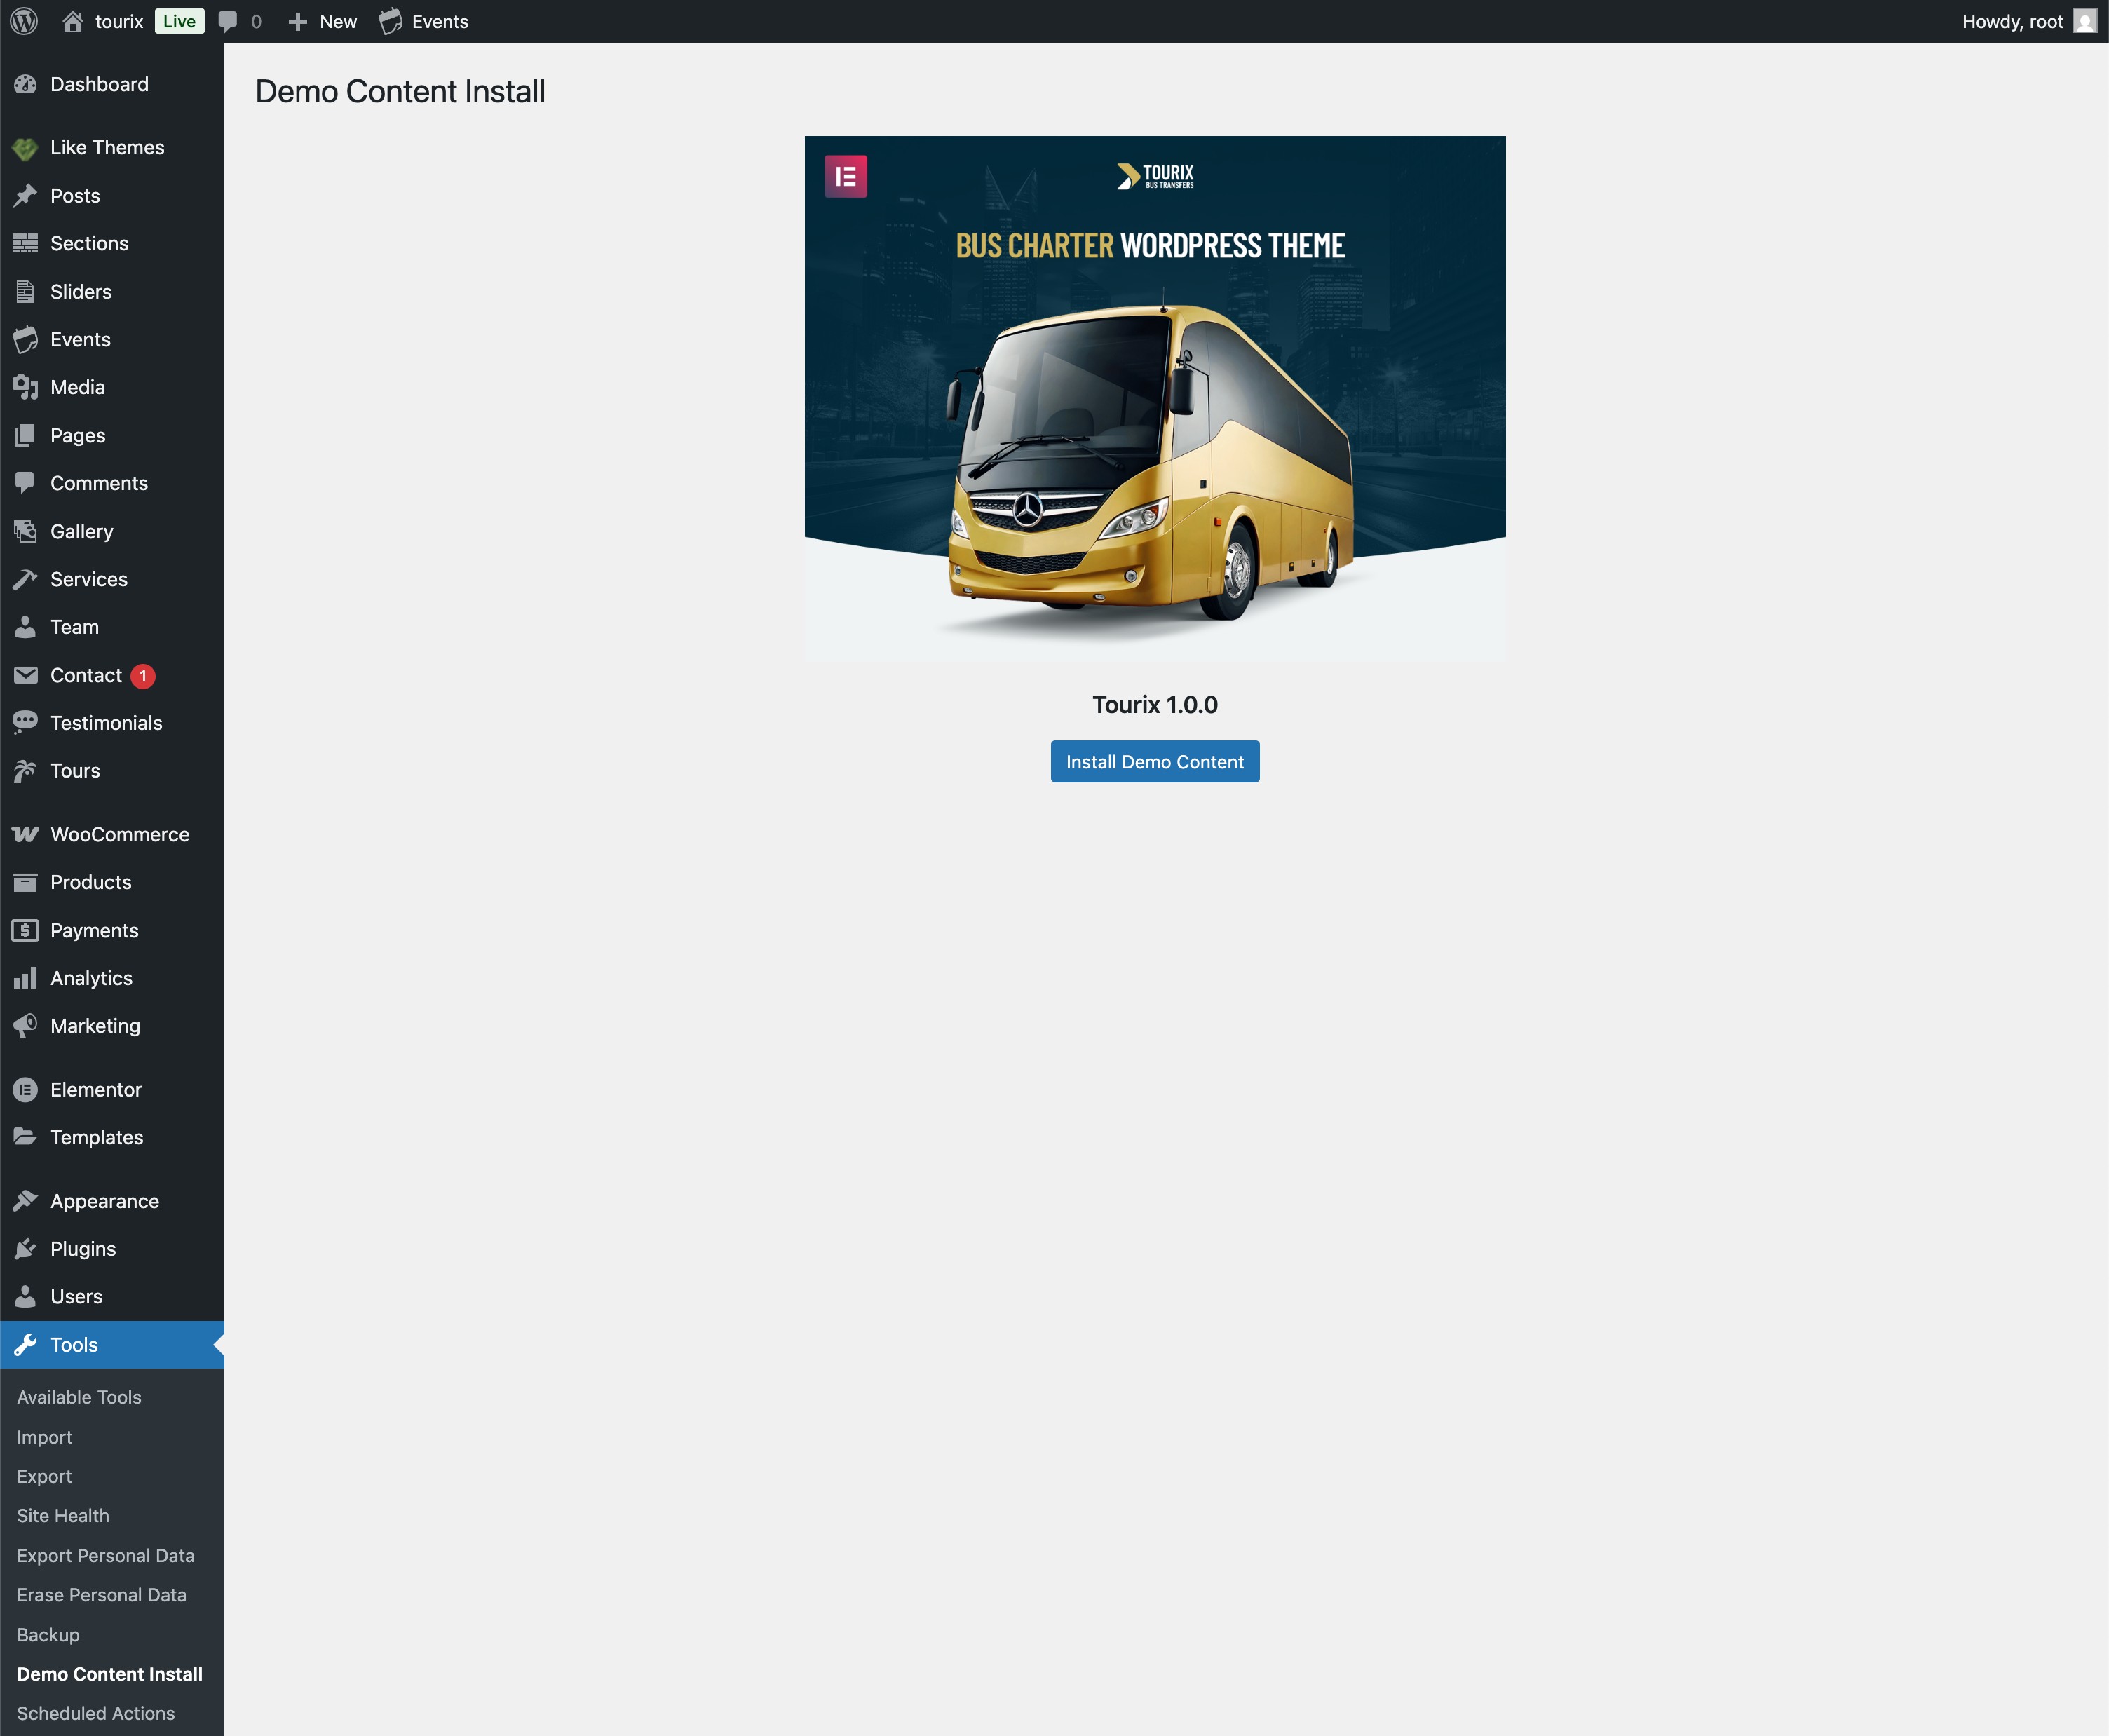
Task: Click the Live status badge
Action: (x=180, y=21)
